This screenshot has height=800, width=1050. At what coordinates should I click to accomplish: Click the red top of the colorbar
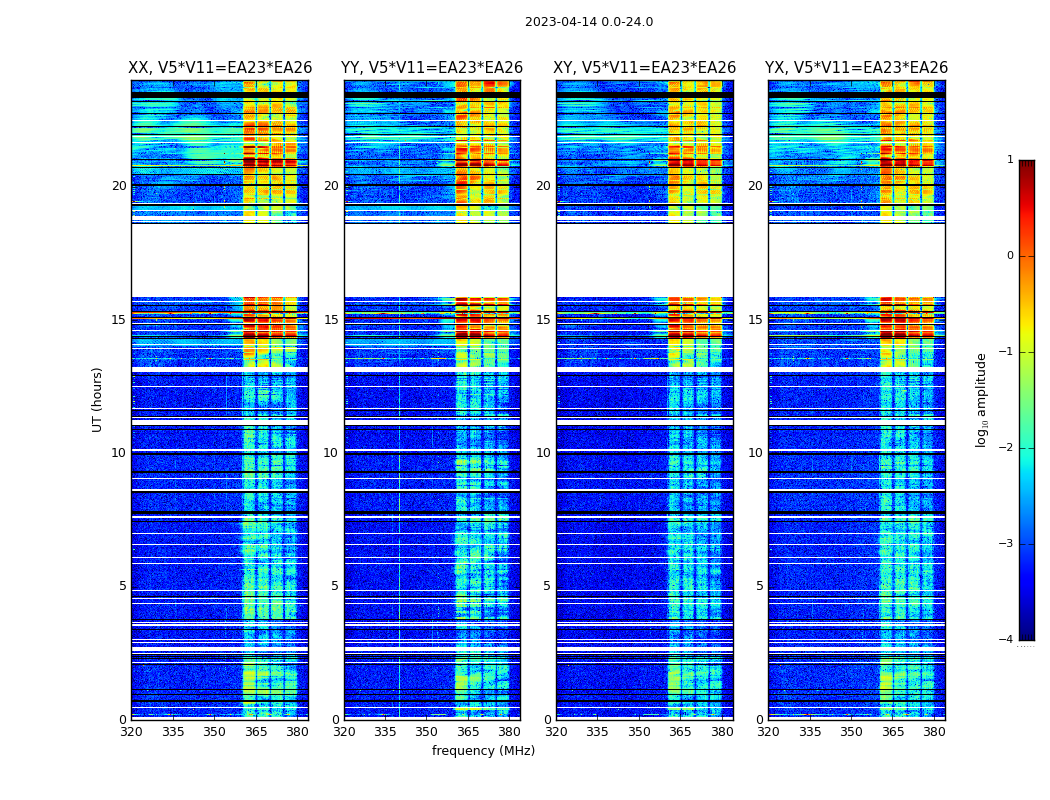(x=1027, y=173)
